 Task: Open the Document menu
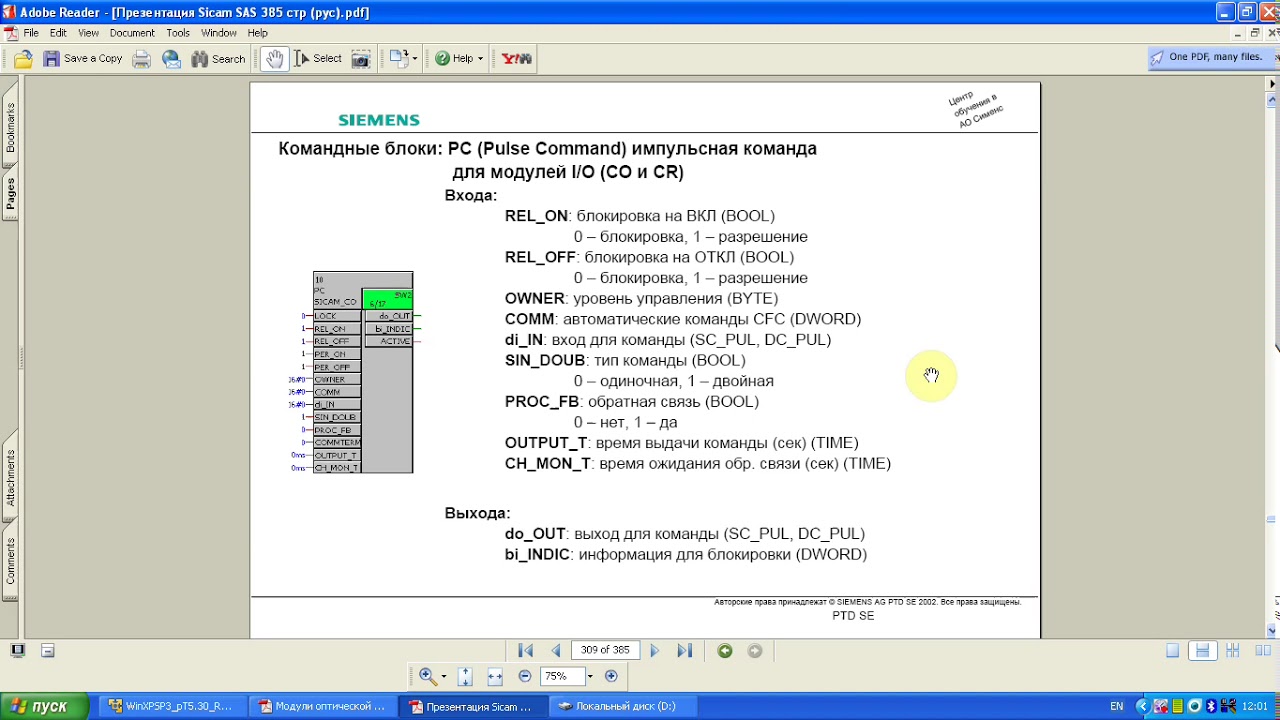(132, 33)
